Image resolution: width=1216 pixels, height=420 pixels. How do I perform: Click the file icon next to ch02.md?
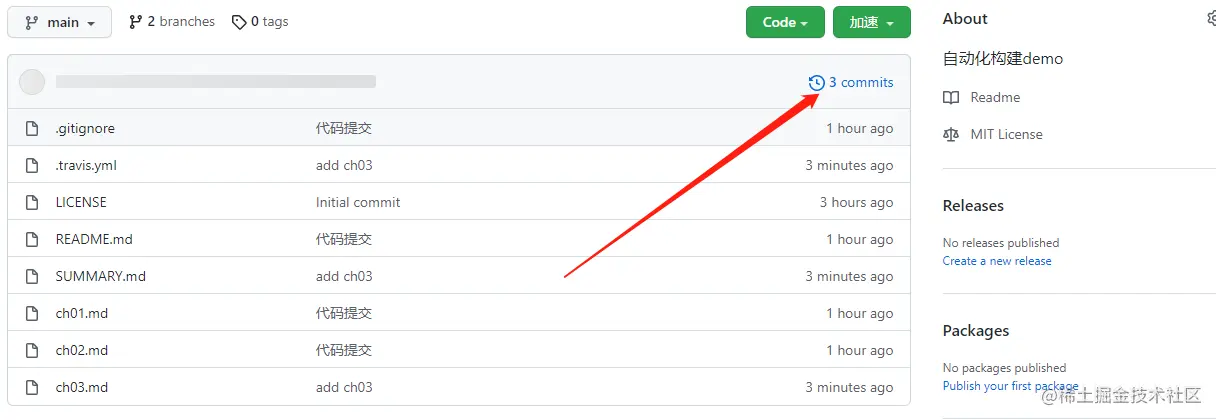[x=32, y=350]
